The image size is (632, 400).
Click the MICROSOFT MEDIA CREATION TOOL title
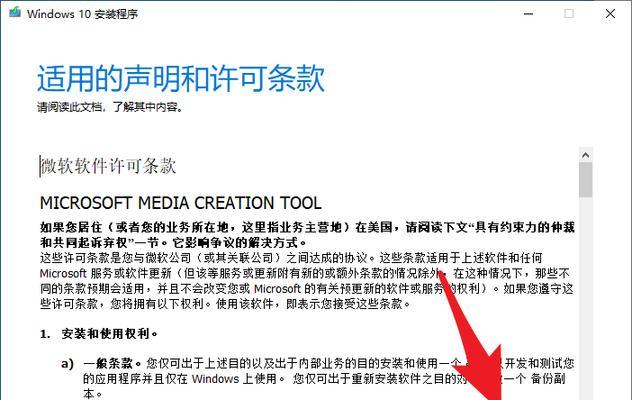(x=181, y=203)
